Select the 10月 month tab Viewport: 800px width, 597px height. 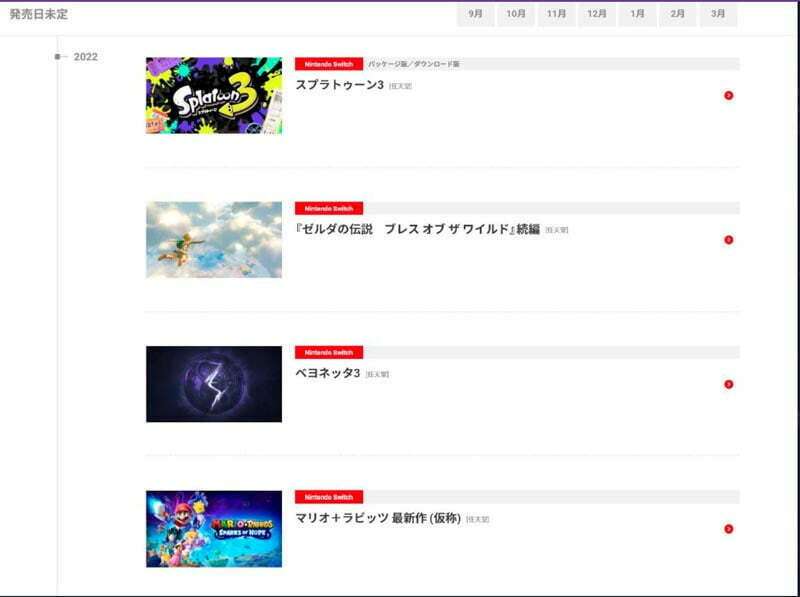[516, 14]
